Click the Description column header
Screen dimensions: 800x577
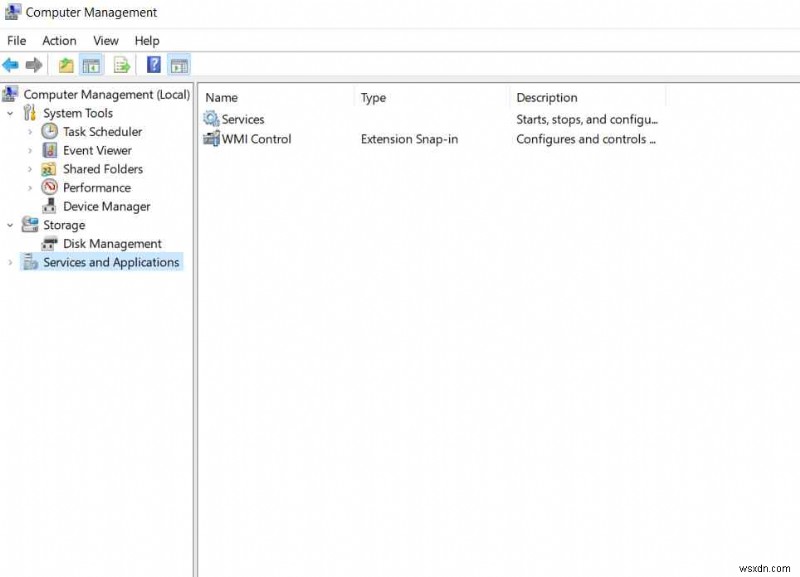(x=546, y=97)
